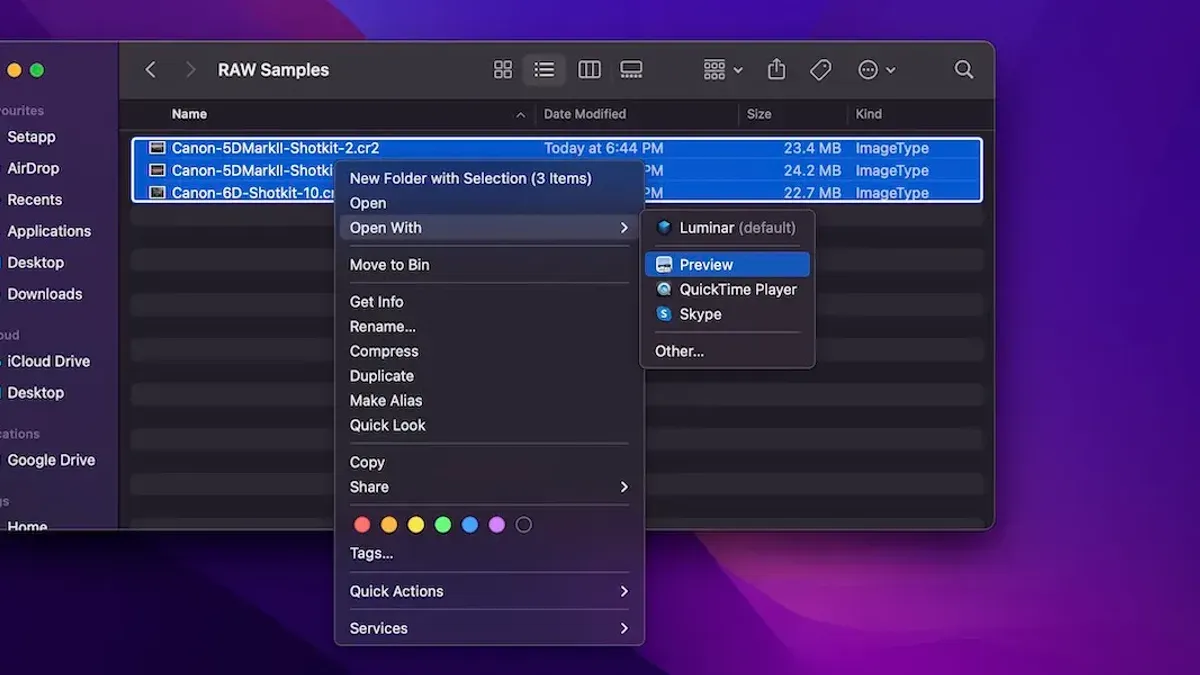Click the 23.4 MB size cell
The width and height of the screenshot is (1200, 675).
pyautogui.click(x=812, y=148)
